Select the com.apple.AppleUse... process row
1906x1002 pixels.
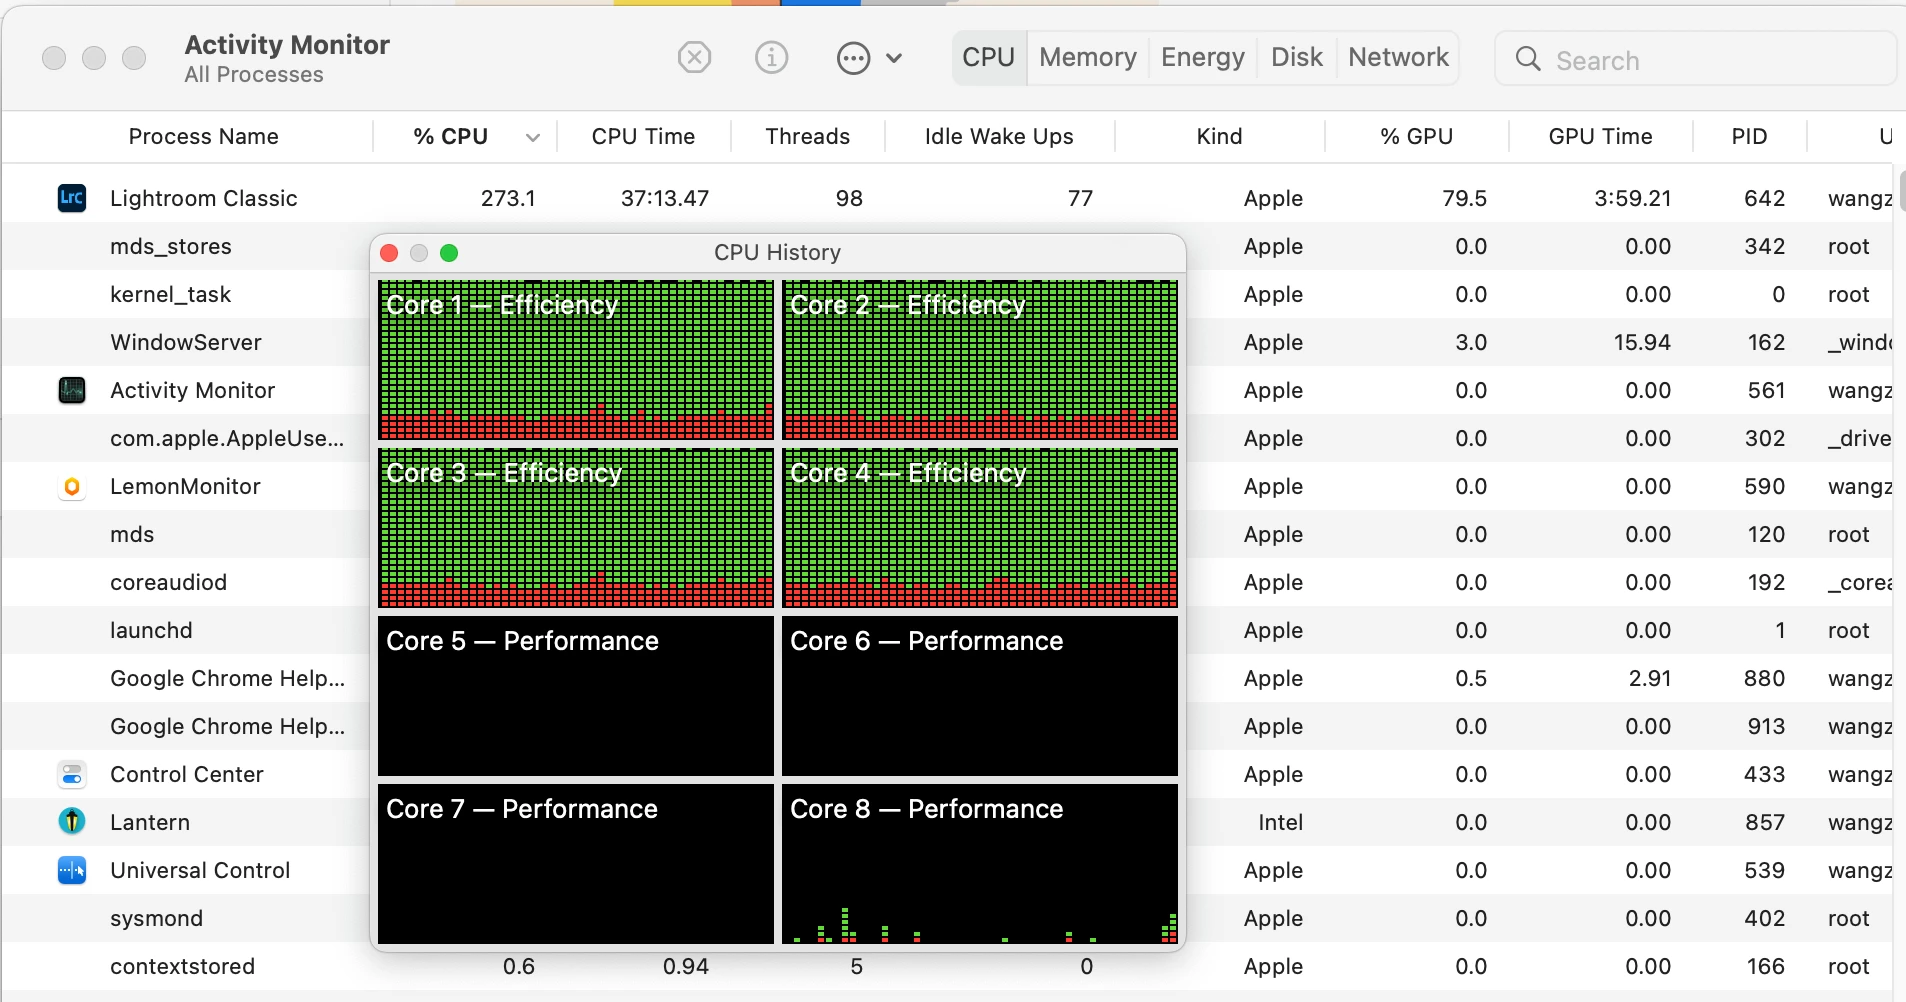point(948,438)
